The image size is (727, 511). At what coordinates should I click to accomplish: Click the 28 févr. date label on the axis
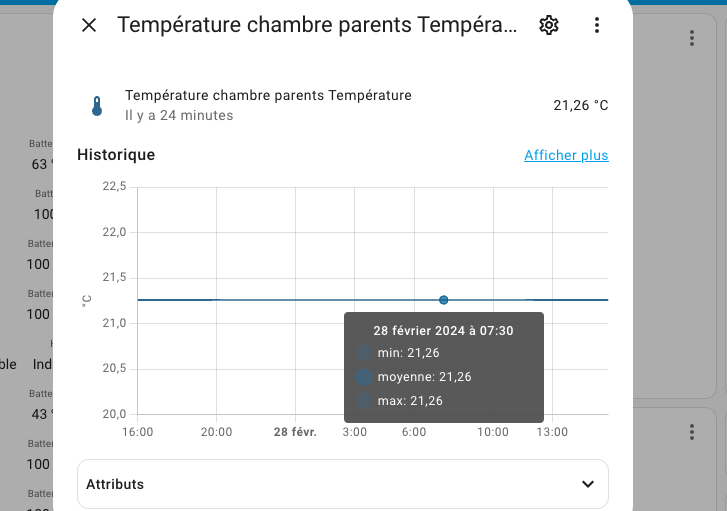click(295, 432)
